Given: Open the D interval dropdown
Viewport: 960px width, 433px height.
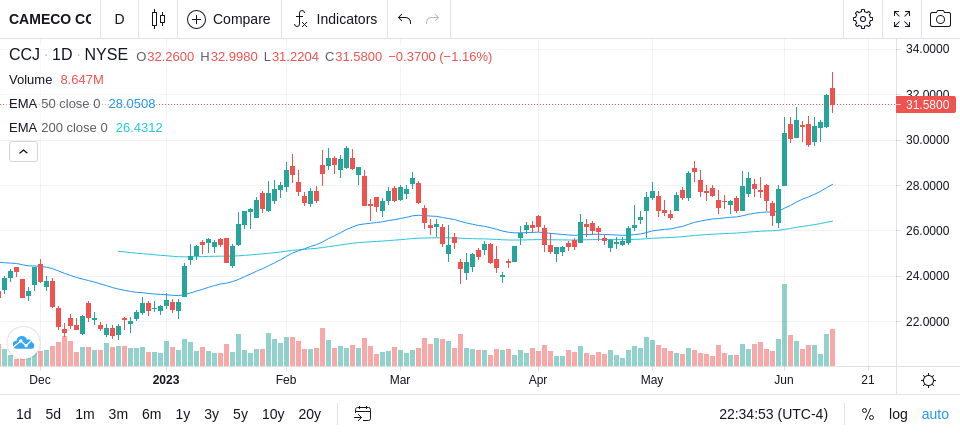Looking at the screenshot, I should tap(119, 19).
